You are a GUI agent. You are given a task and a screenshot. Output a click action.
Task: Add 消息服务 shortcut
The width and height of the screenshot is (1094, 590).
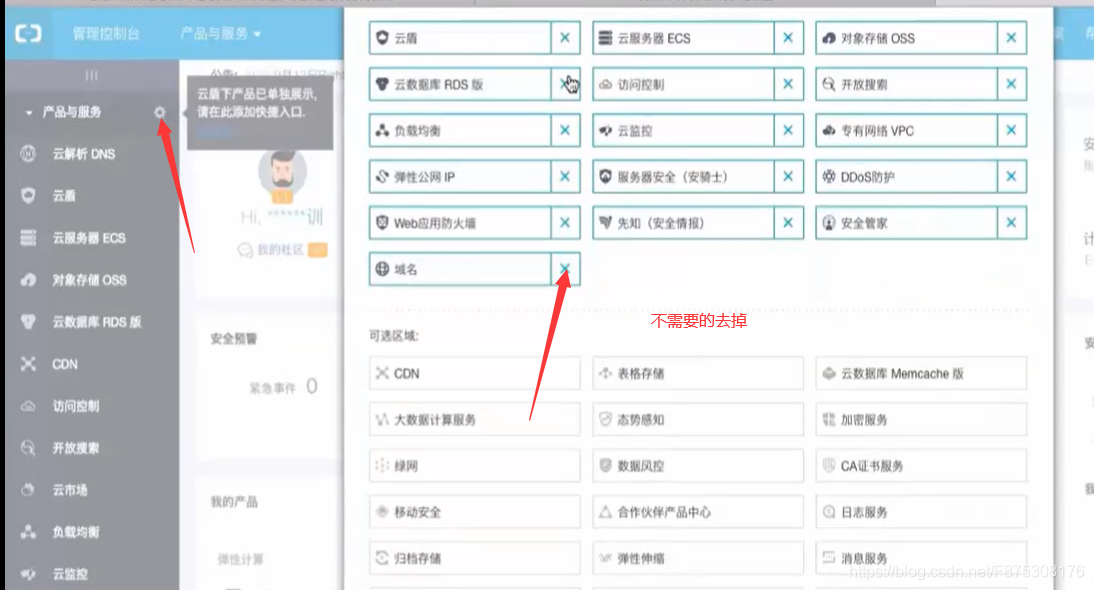pos(921,558)
